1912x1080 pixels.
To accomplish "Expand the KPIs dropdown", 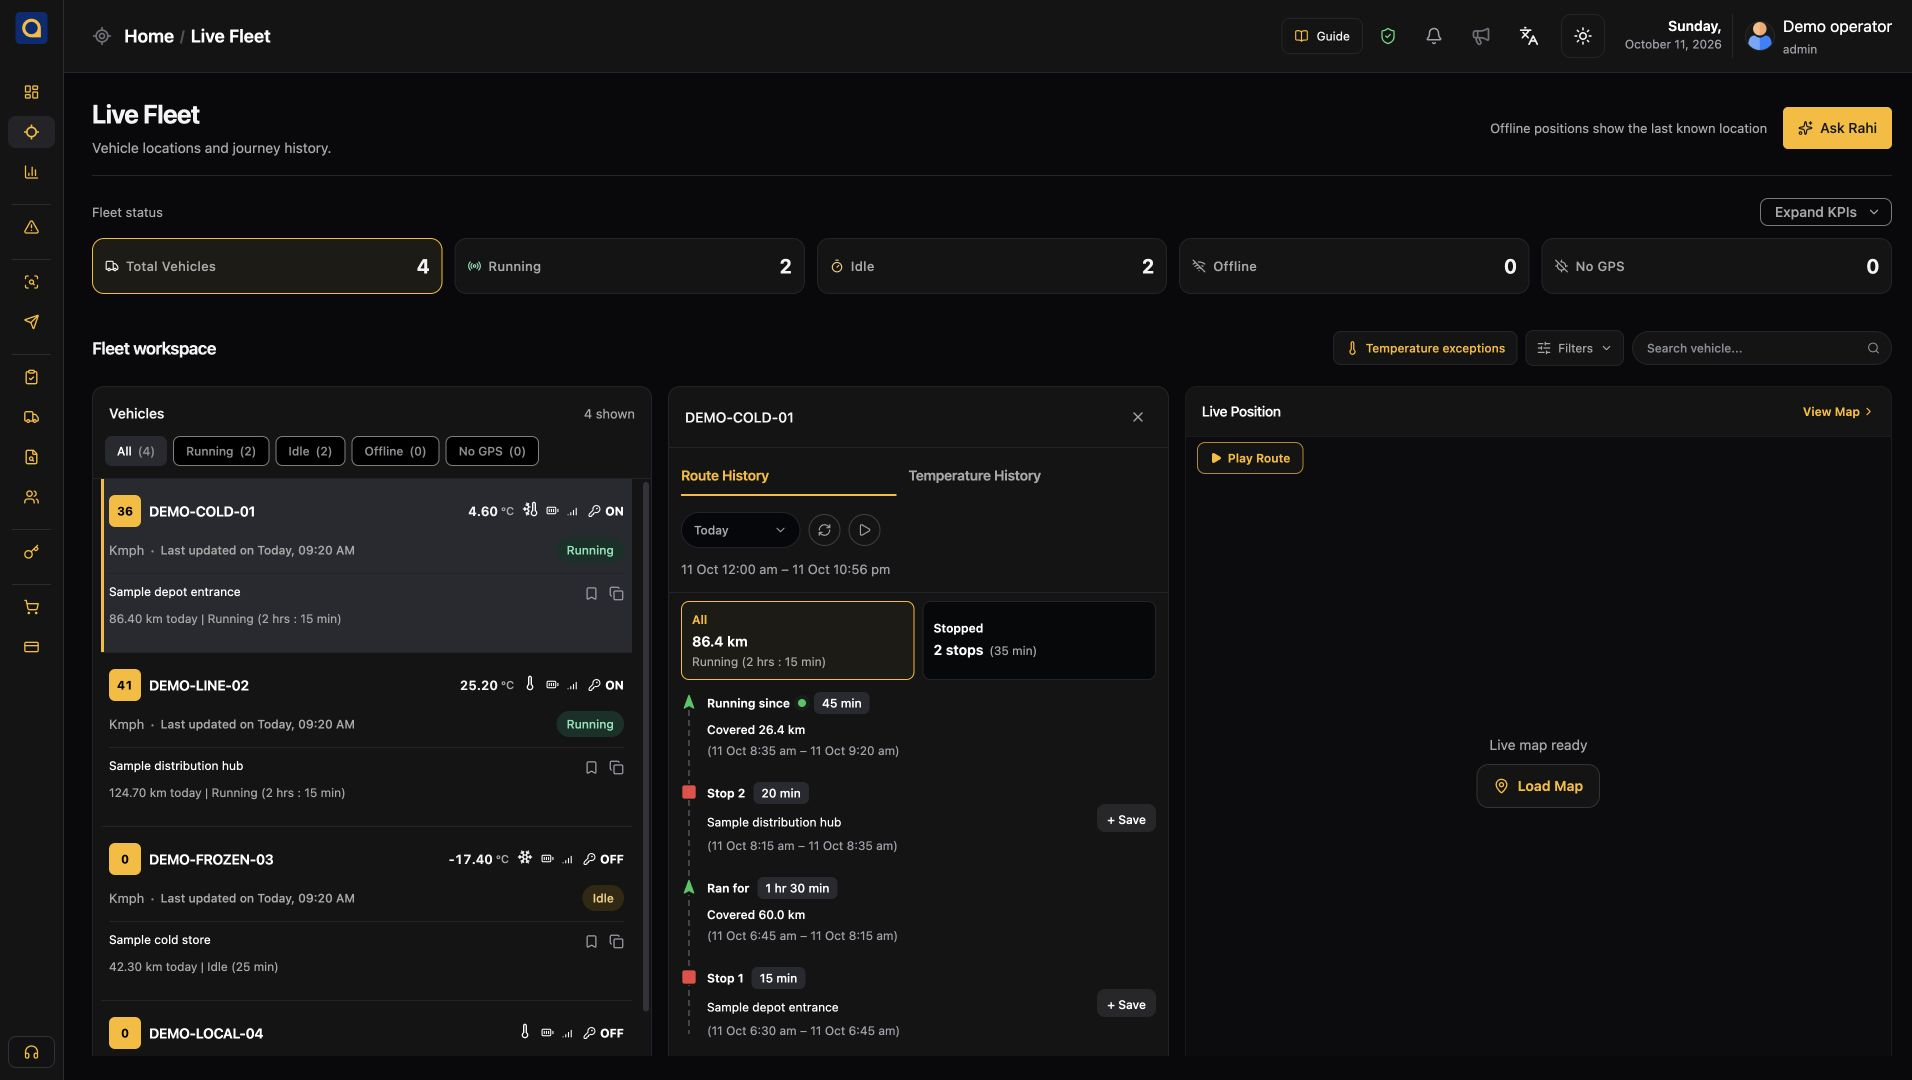I will pos(1825,212).
